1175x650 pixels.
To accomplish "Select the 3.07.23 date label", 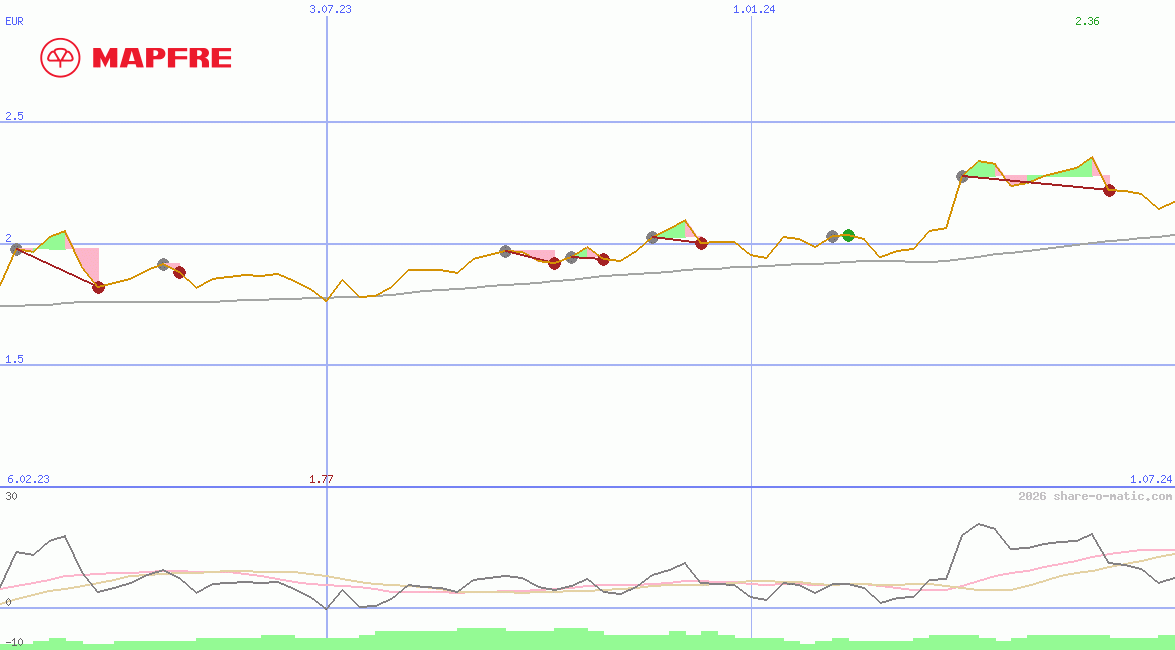I will click(330, 9).
